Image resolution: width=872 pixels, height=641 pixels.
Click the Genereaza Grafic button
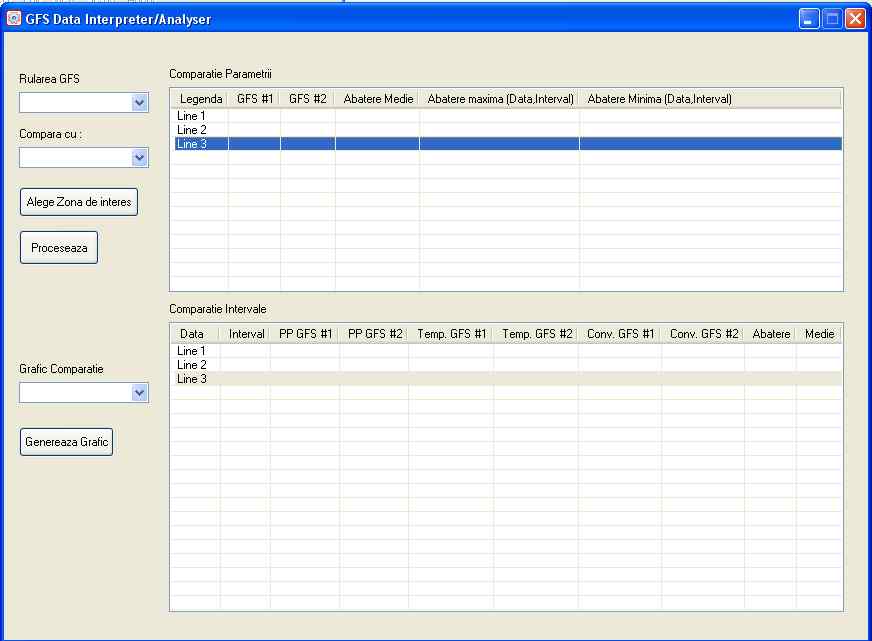[x=67, y=442]
